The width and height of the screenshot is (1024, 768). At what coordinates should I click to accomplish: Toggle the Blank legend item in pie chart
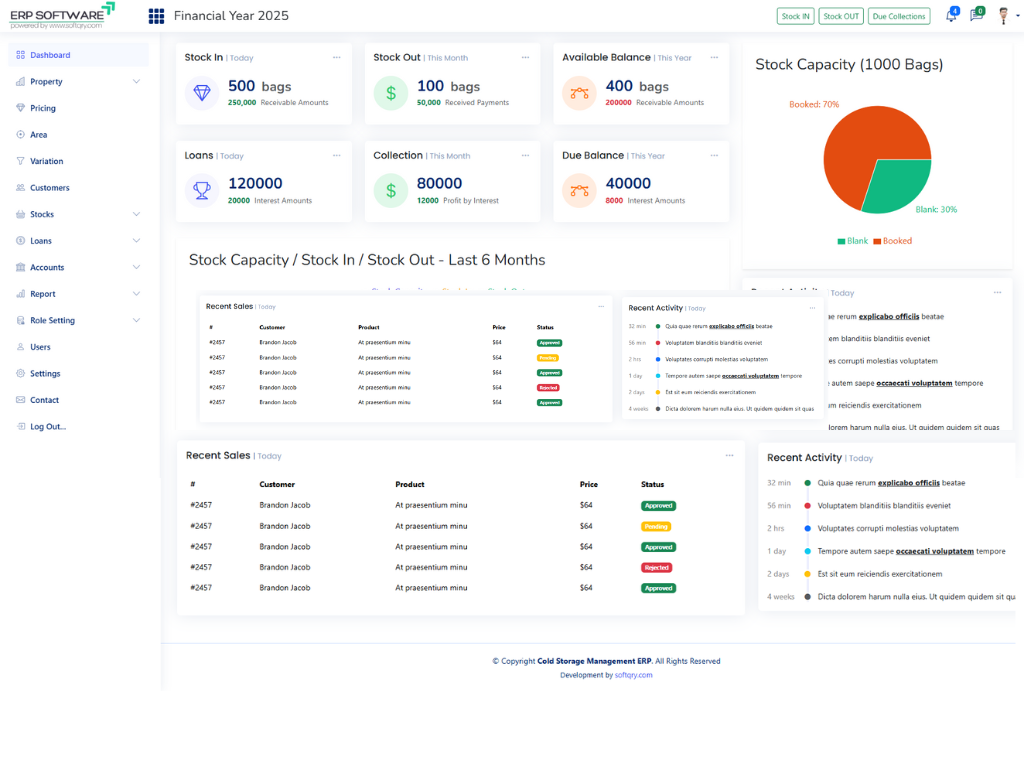click(x=852, y=241)
